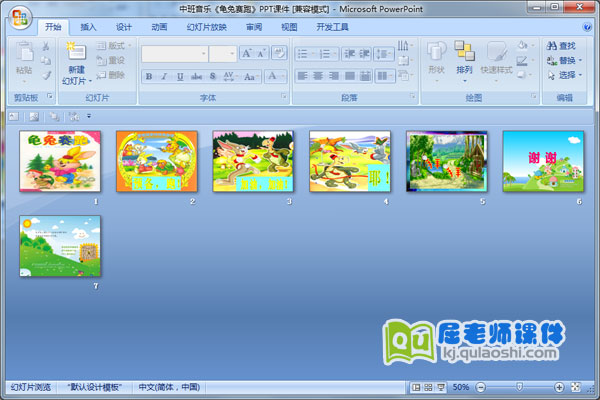Switch to the 视图 tab
The image size is (600, 400).
coord(289,27)
